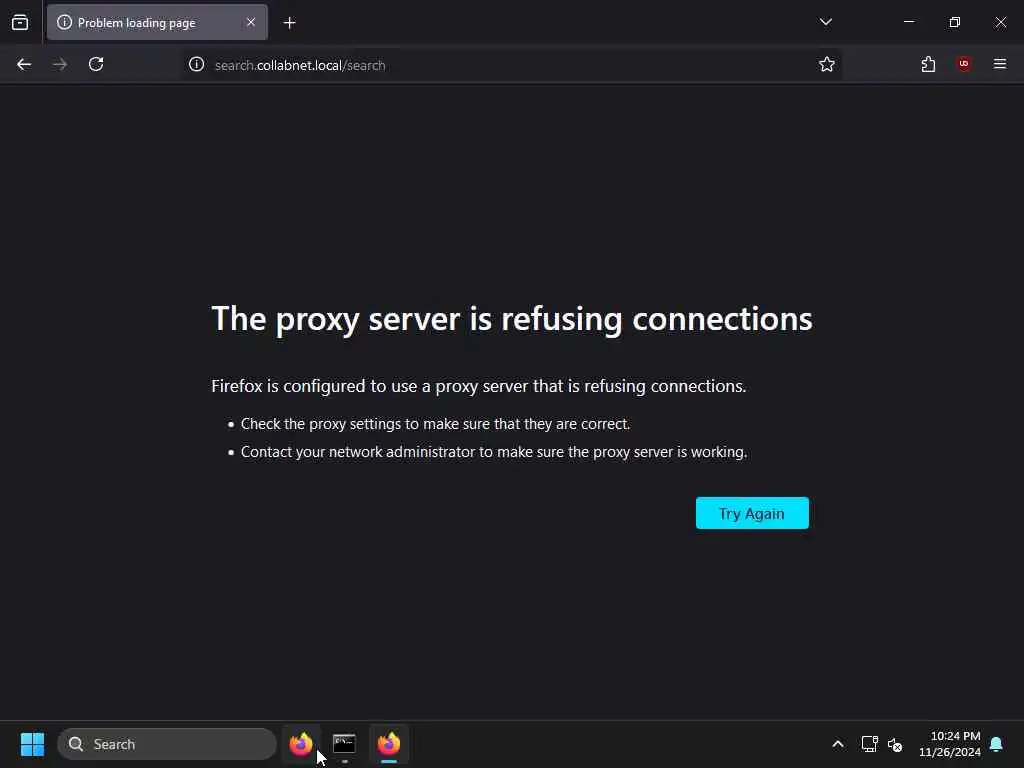Expand the list all tabs chevron
The image size is (1024, 768).
[825, 22]
